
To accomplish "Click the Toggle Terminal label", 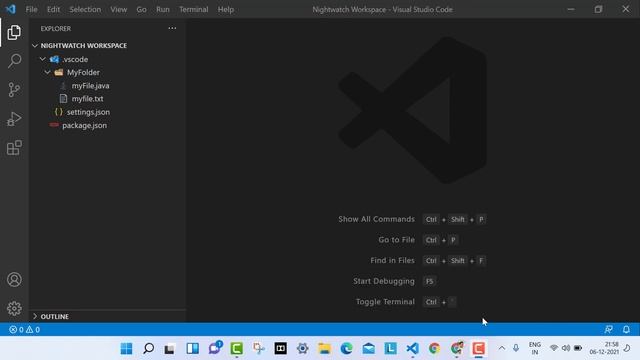I will [385, 302].
